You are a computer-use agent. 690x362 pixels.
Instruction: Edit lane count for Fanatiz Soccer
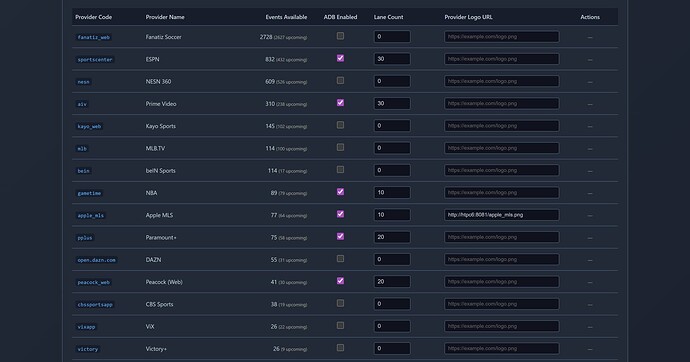click(x=392, y=37)
